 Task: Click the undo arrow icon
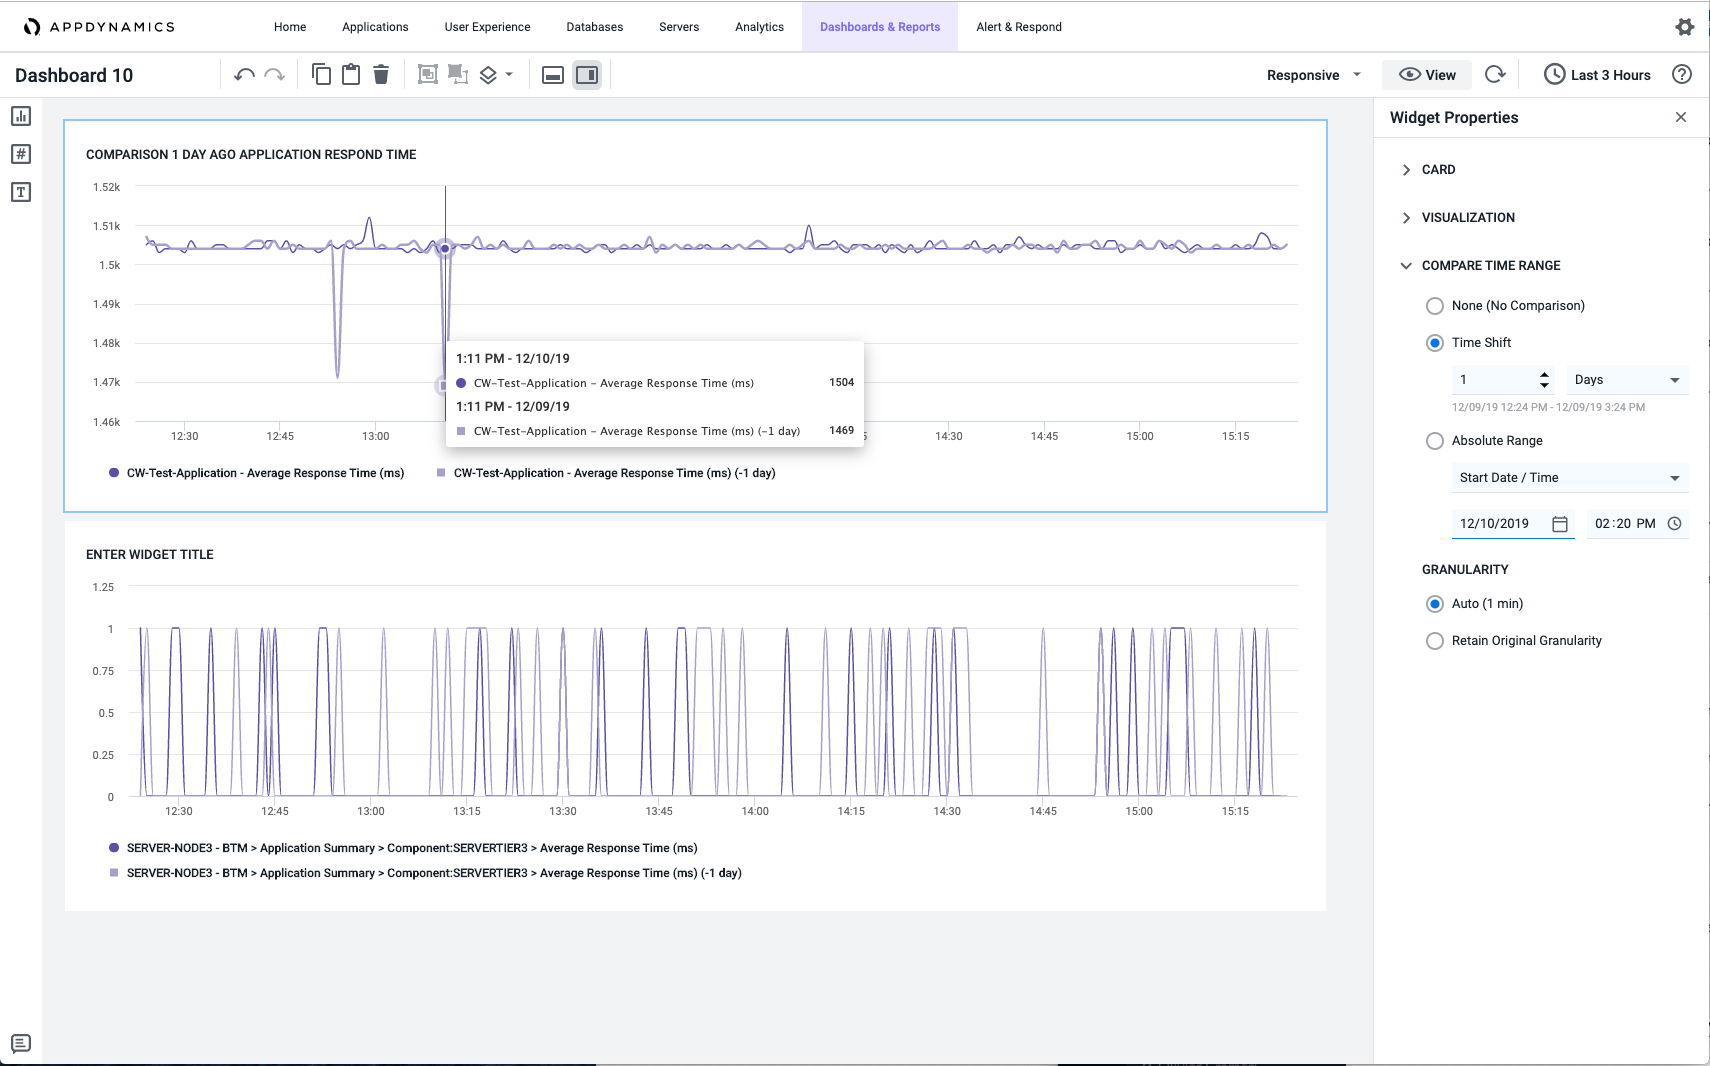tap(244, 75)
